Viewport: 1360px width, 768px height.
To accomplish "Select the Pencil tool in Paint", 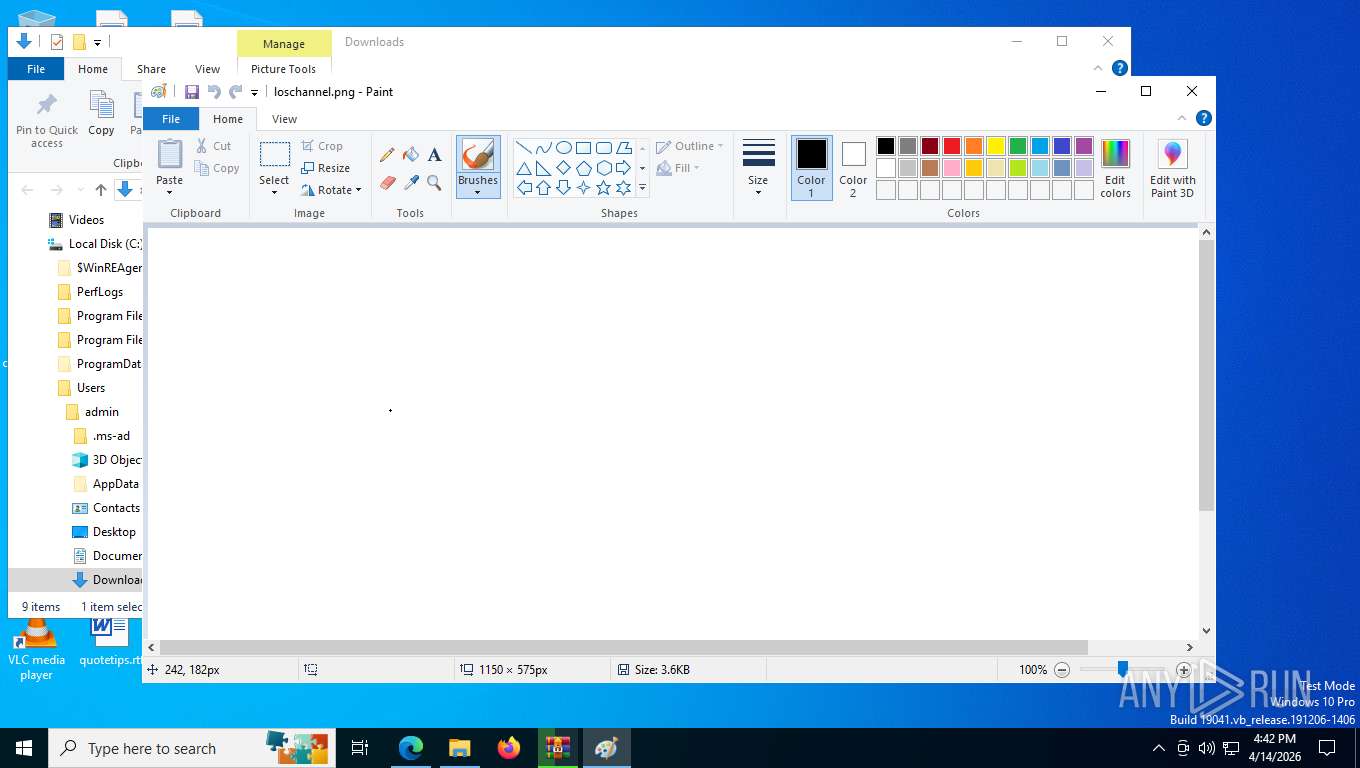I will coord(387,154).
